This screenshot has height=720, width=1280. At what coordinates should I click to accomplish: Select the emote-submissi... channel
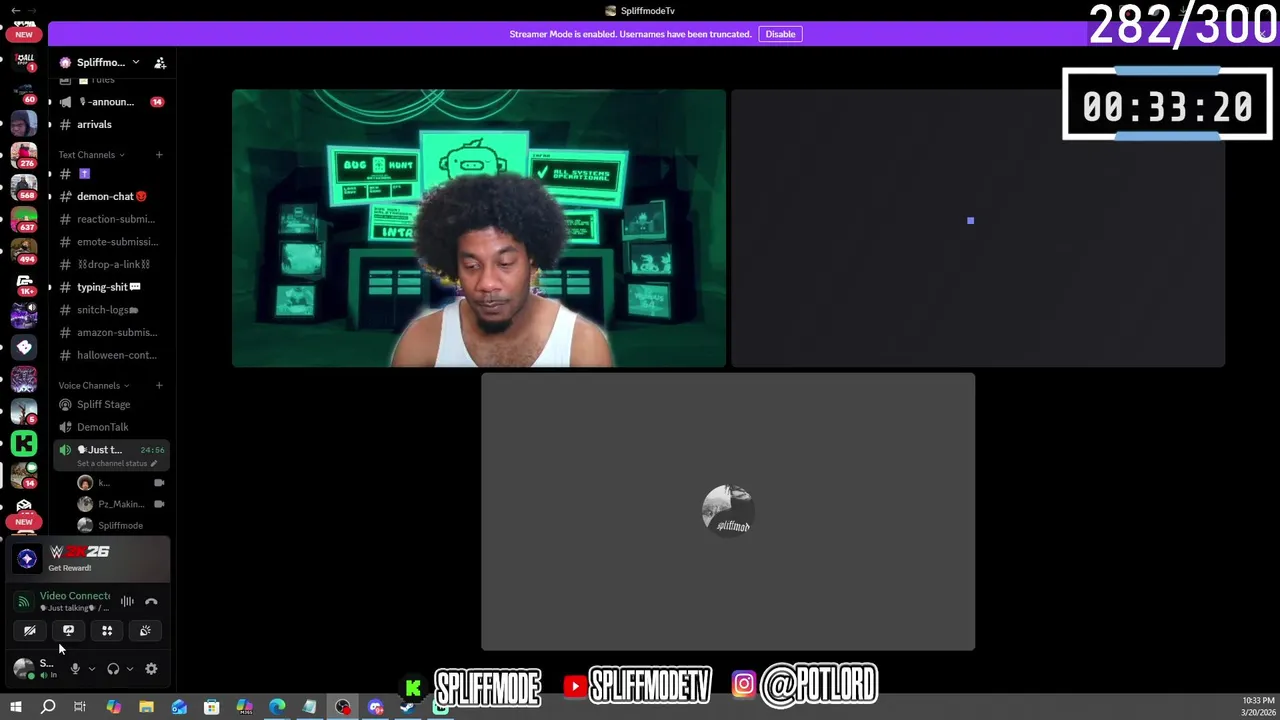click(x=110, y=242)
